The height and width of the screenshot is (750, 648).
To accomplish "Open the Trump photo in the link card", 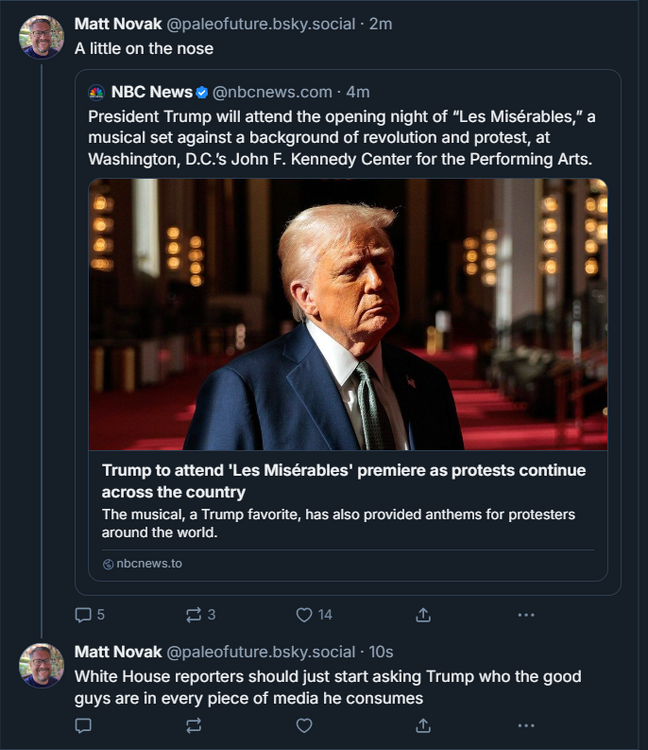I will point(347,314).
